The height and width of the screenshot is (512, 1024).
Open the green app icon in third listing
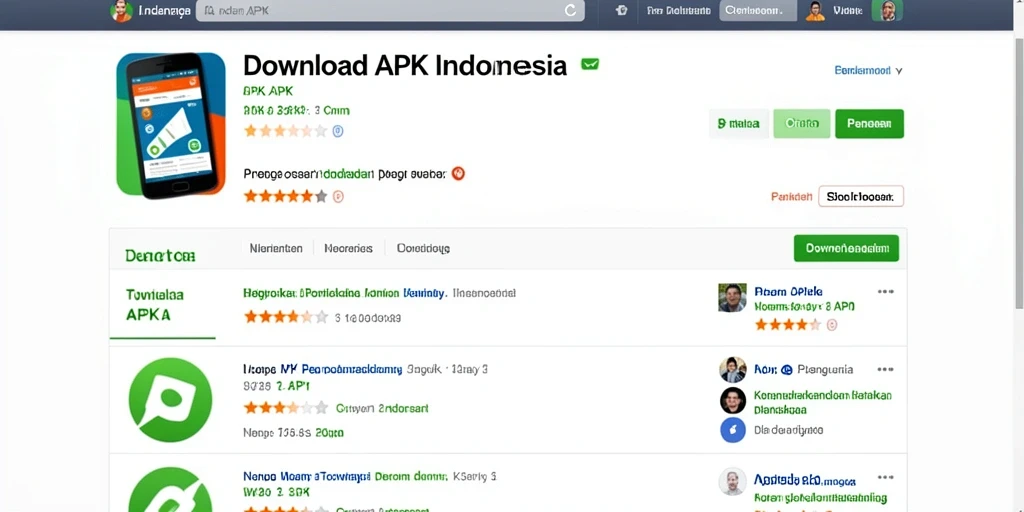(170, 489)
